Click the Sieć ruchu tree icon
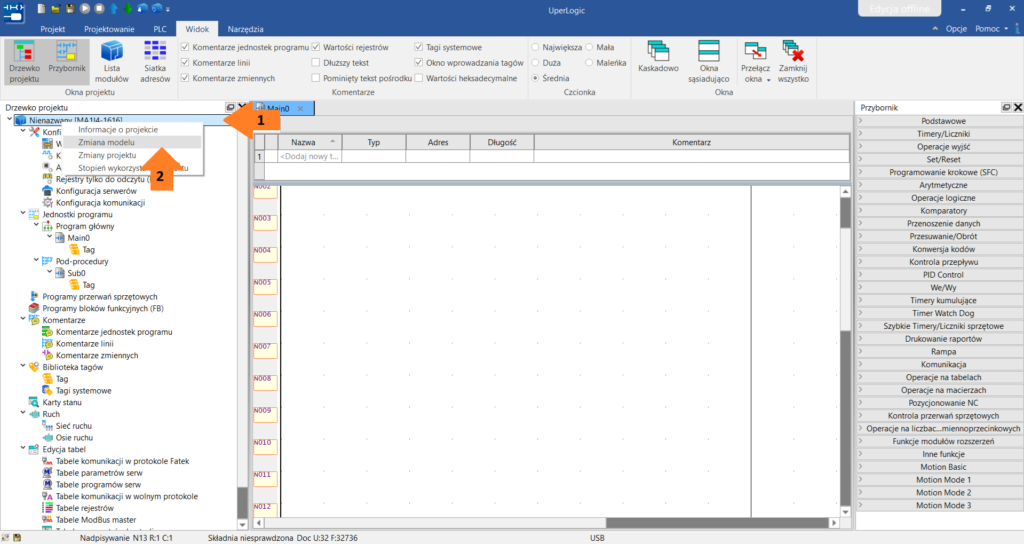Screen dimensions: 1024x544 (47, 426)
